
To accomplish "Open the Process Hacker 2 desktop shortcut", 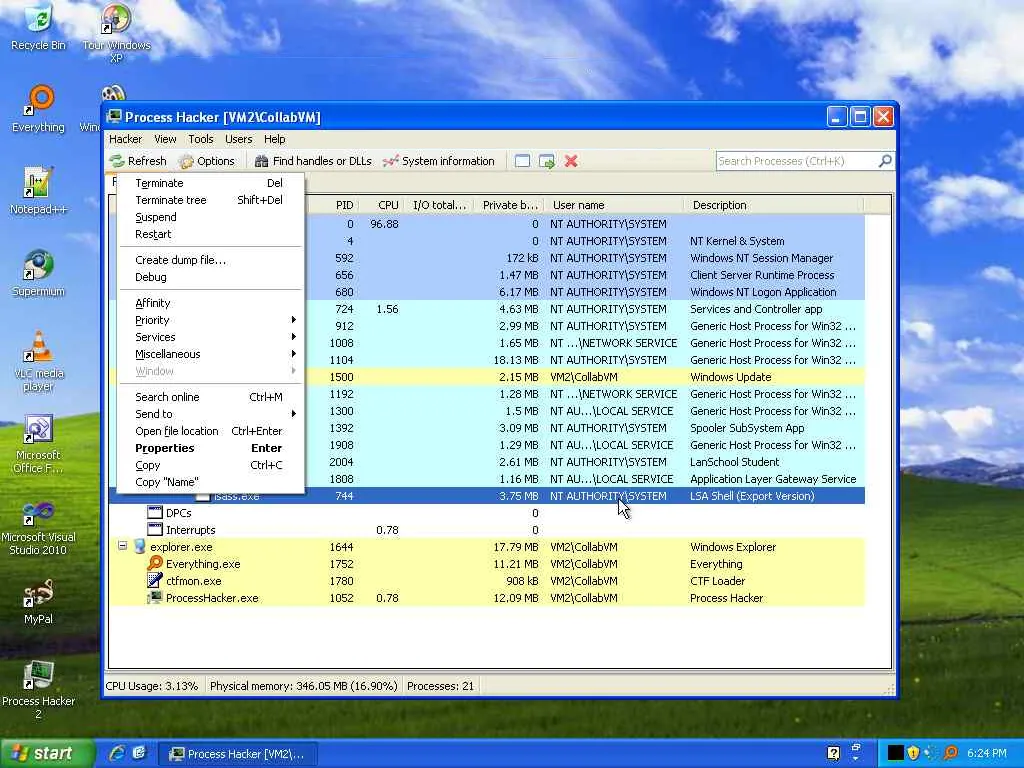I will pyautogui.click(x=38, y=690).
